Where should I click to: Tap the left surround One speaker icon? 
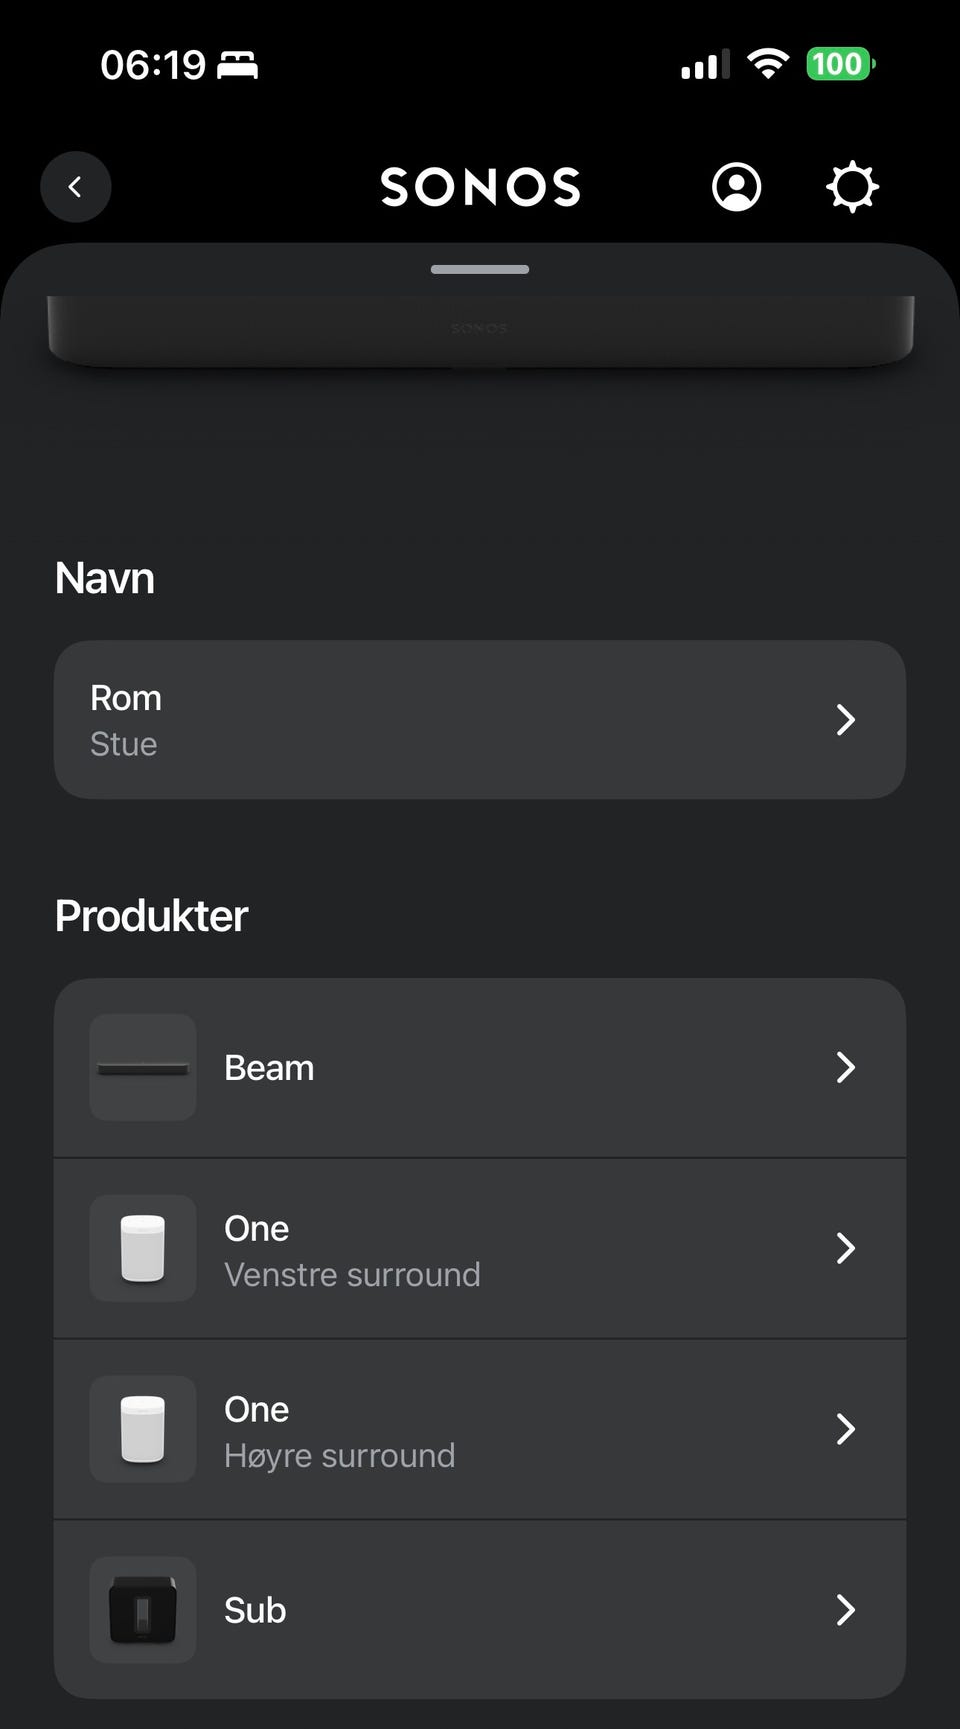tap(143, 1248)
